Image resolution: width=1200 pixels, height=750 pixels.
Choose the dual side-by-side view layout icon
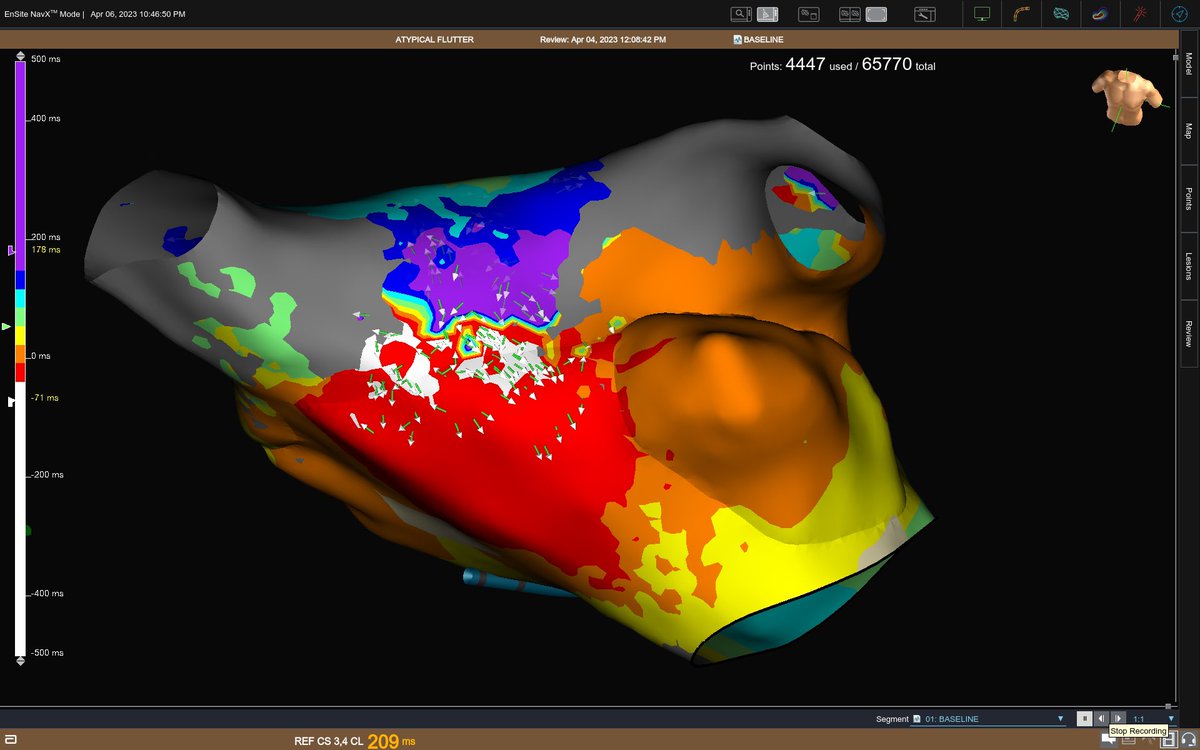tap(849, 14)
